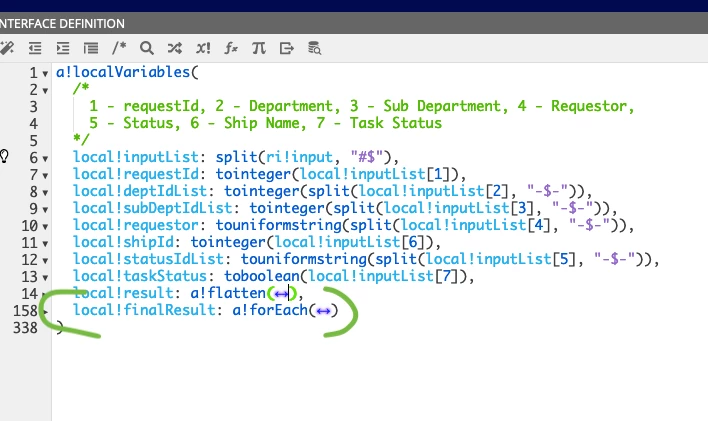Toggle fold arrow on line 8
The height and width of the screenshot is (421, 708).
pos(45,192)
